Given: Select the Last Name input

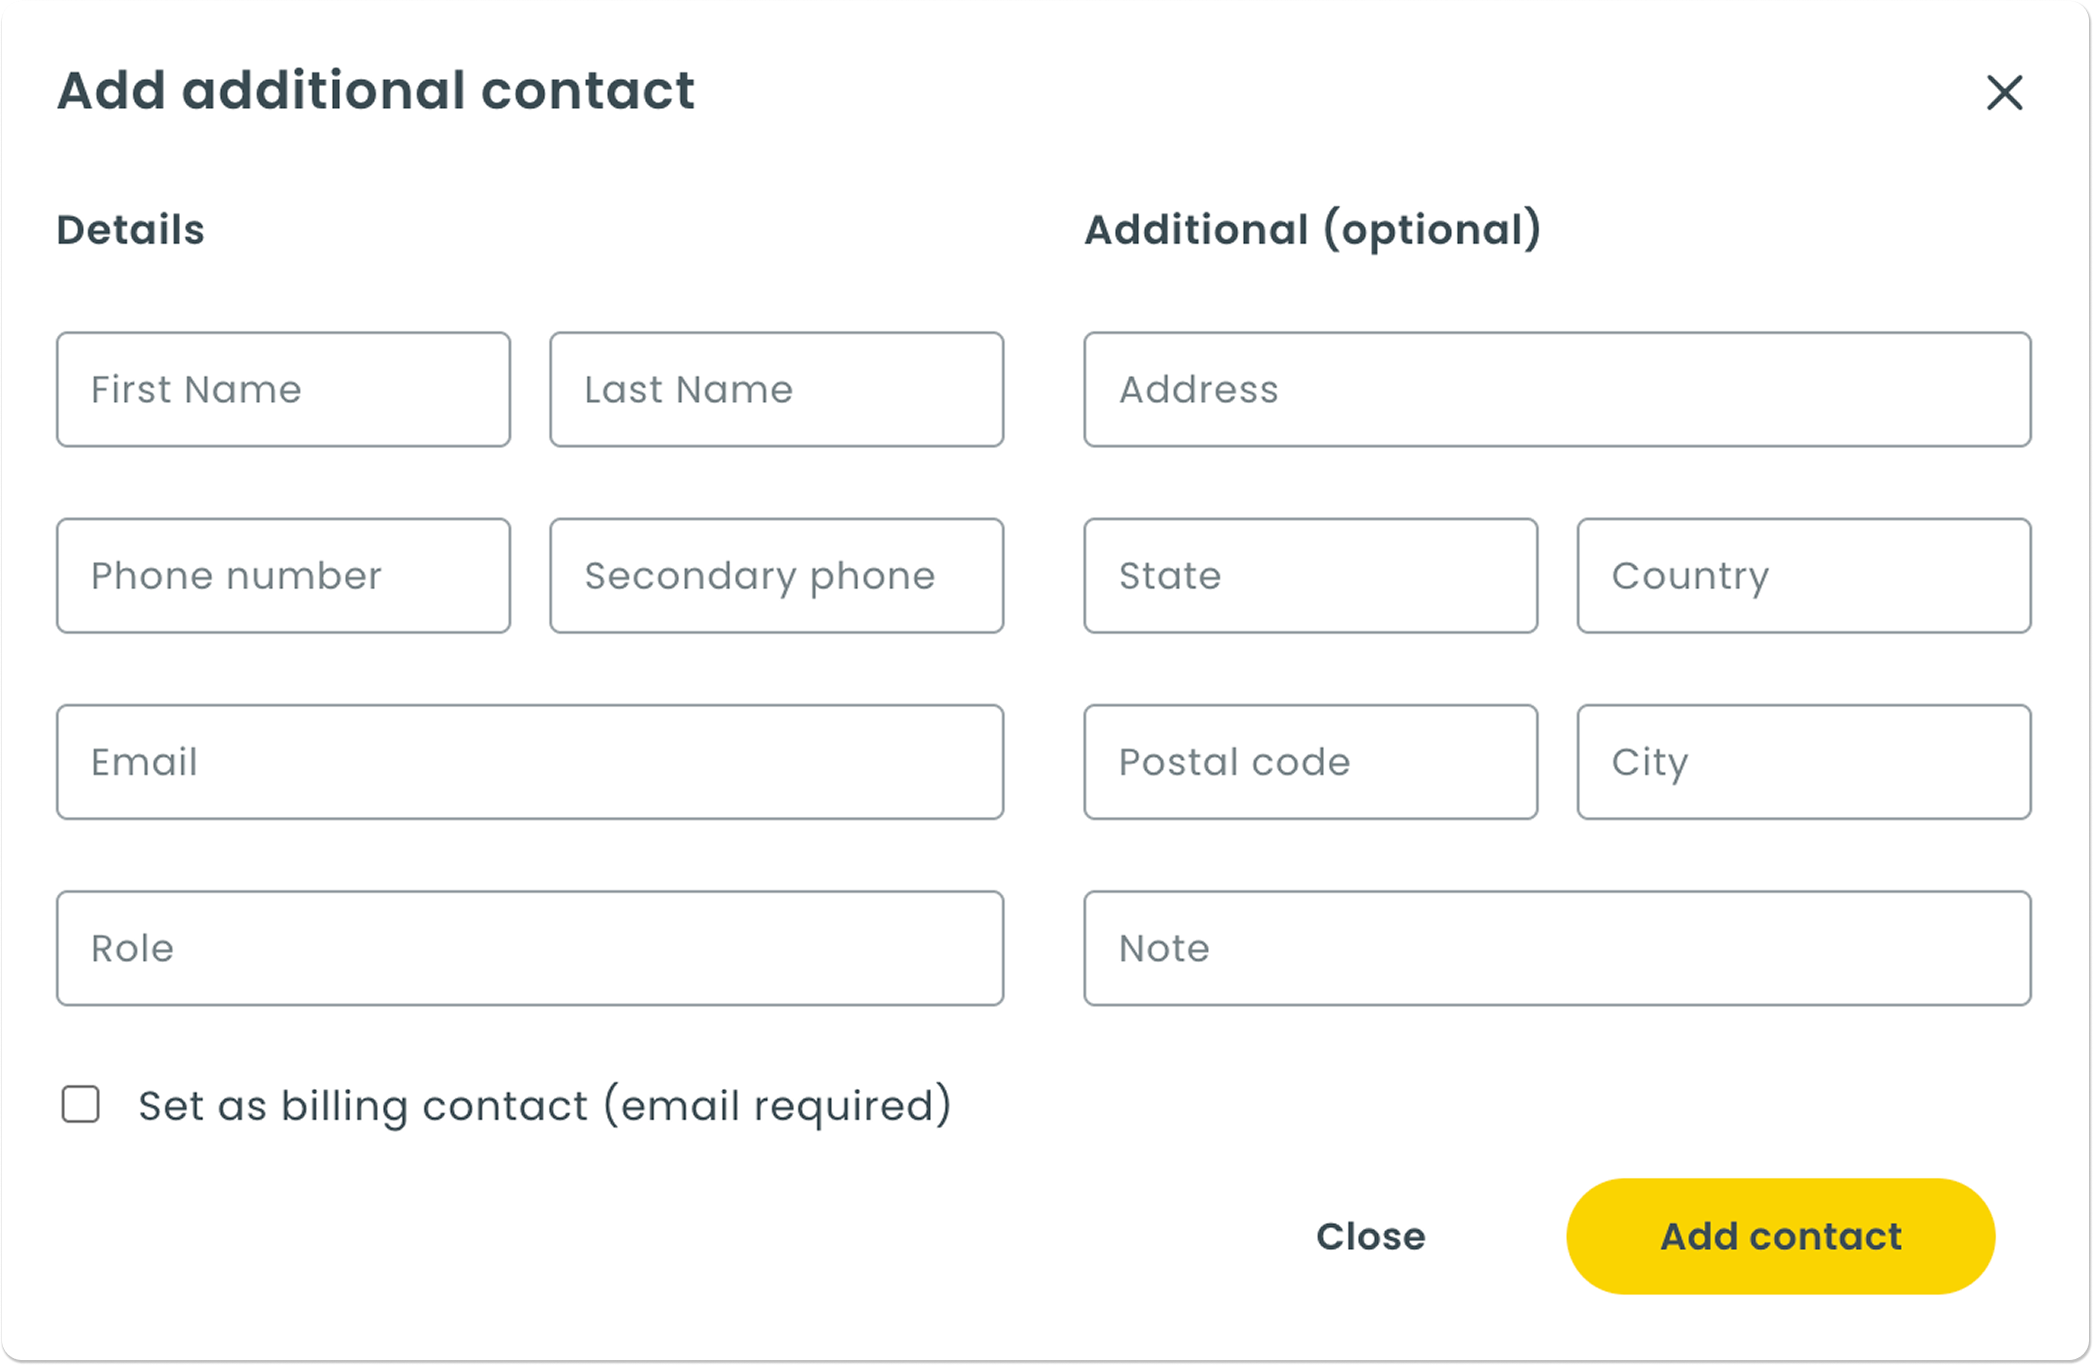Looking at the screenshot, I should click(776, 390).
